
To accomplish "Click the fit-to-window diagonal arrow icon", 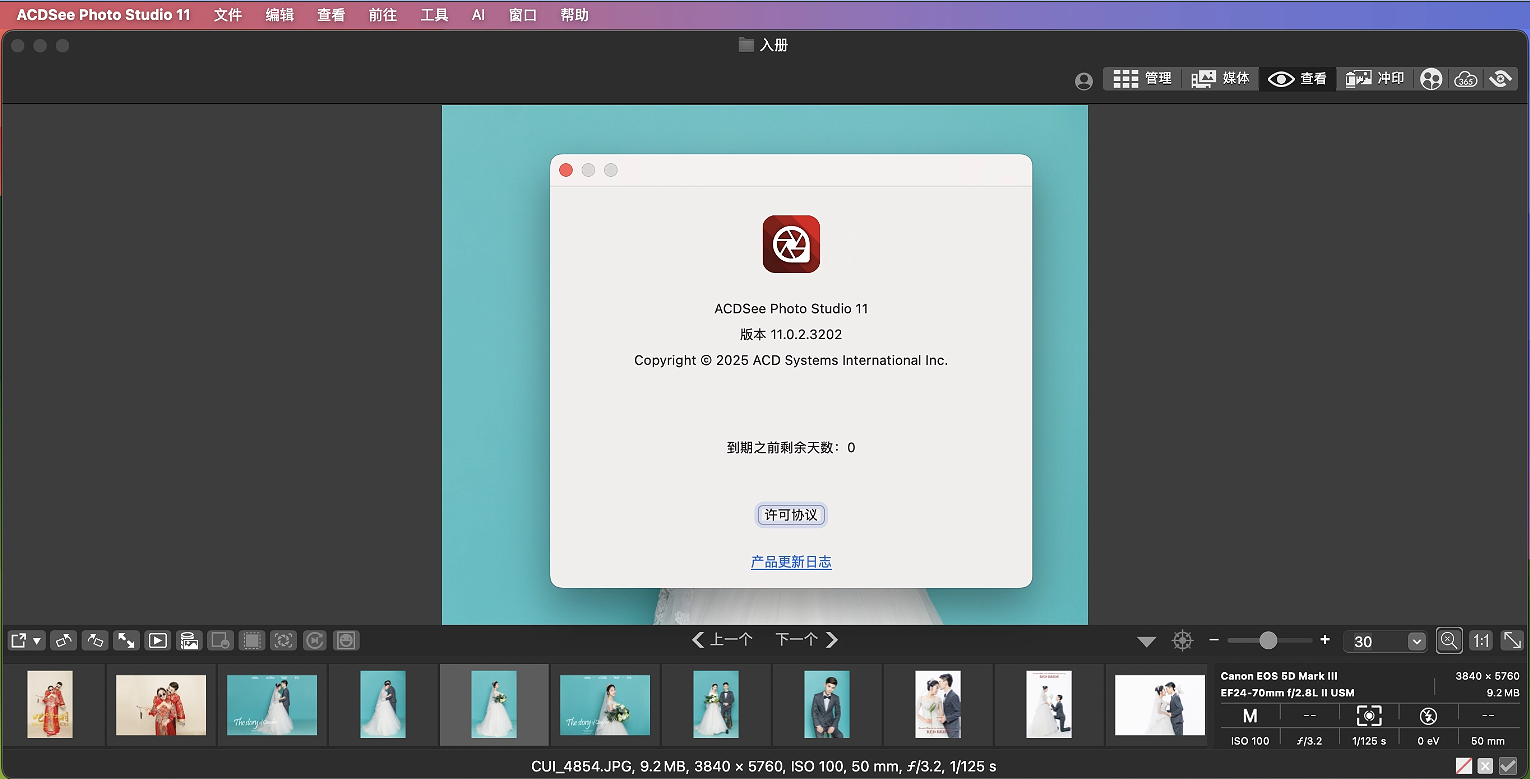I will click(1512, 640).
